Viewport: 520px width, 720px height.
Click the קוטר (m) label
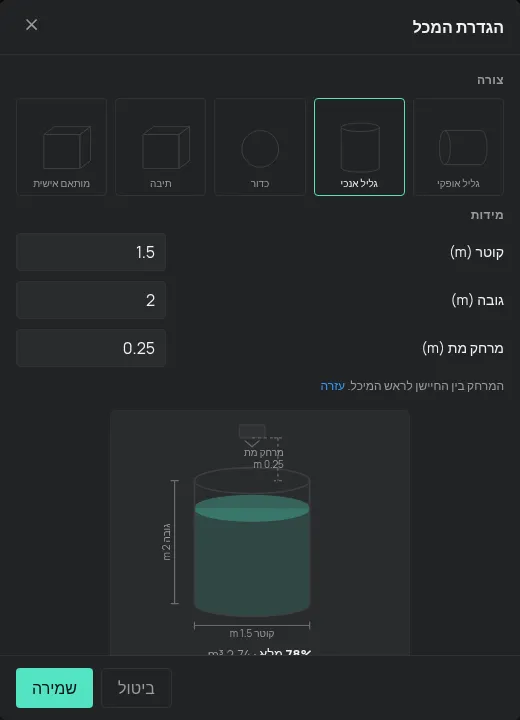point(477,252)
